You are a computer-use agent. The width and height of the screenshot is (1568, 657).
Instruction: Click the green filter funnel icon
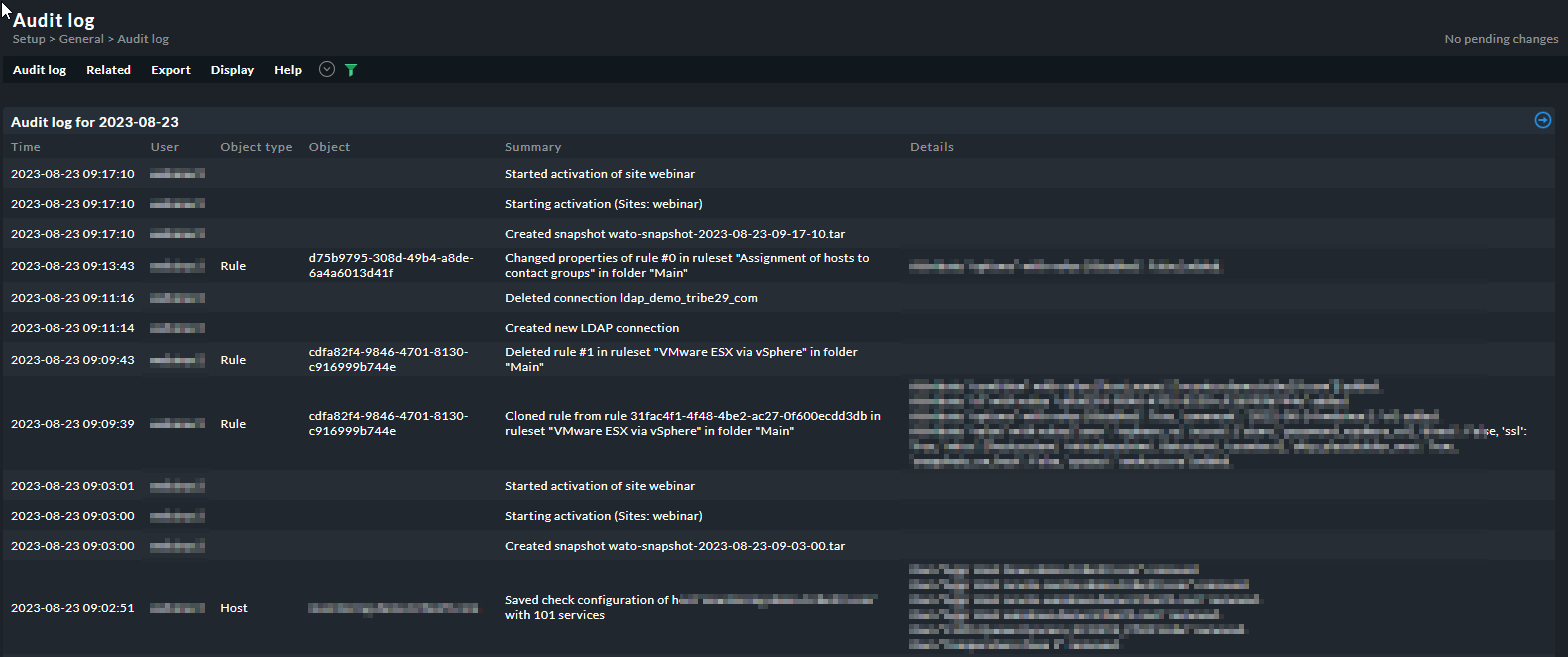(351, 70)
